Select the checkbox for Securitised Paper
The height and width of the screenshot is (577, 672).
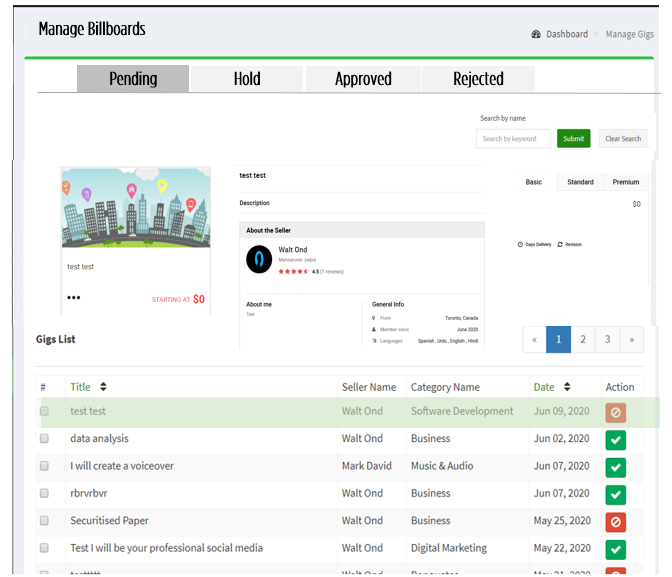[x=44, y=521]
